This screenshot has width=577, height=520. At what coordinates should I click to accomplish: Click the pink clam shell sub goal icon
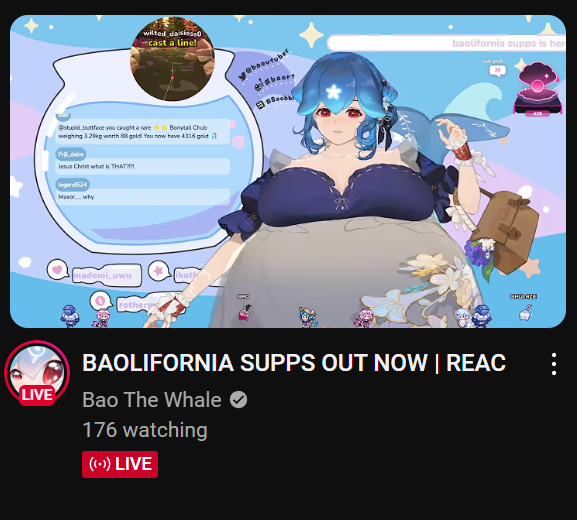(x=537, y=89)
